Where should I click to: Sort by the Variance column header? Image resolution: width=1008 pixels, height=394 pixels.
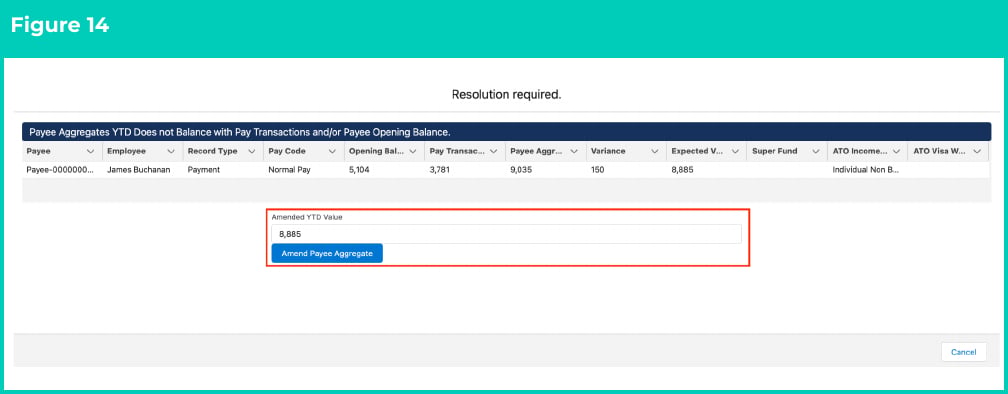click(608, 152)
